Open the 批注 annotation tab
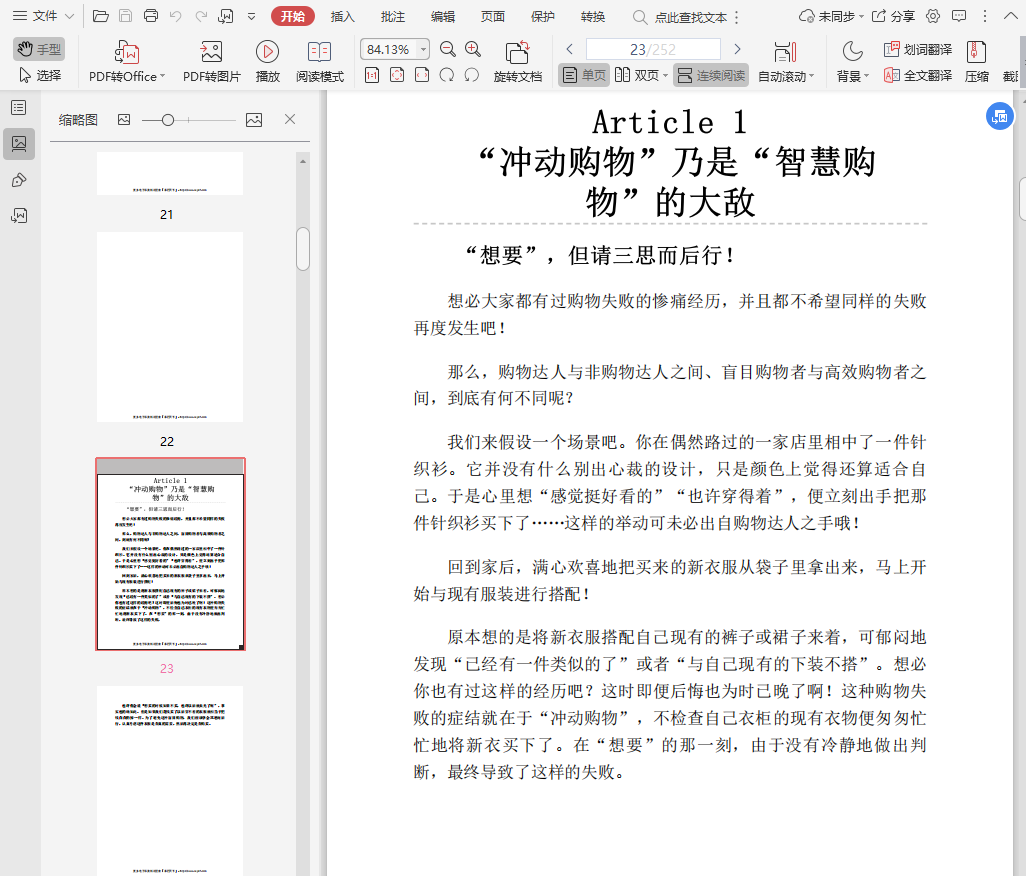The height and width of the screenshot is (876, 1026). pos(393,16)
